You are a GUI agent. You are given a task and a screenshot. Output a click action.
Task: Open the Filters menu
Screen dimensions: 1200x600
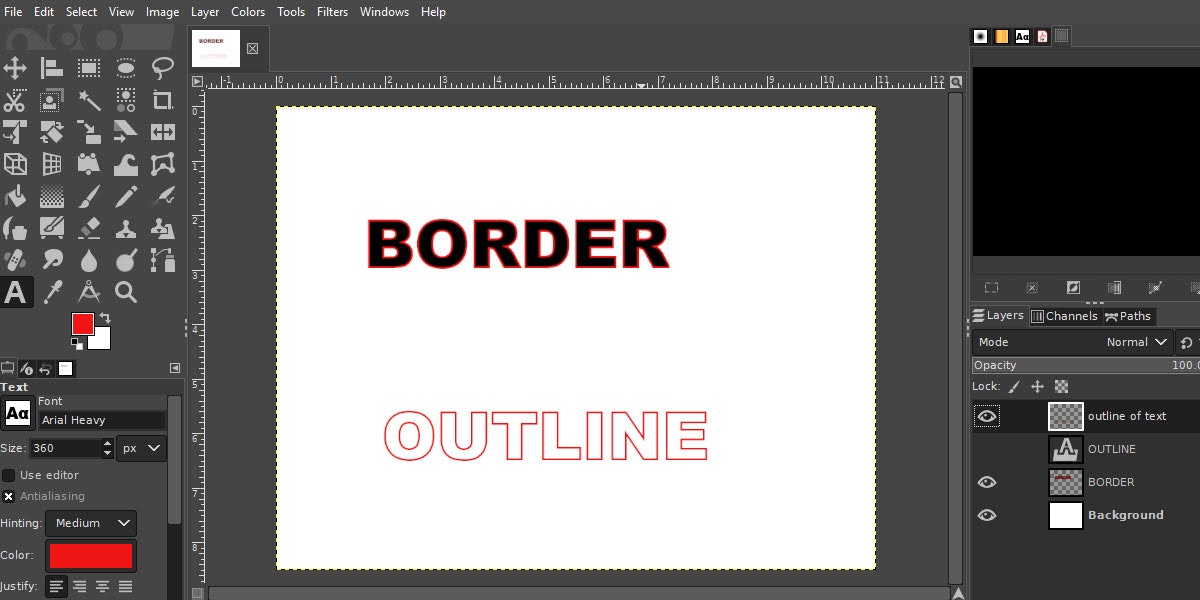click(332, 12)
